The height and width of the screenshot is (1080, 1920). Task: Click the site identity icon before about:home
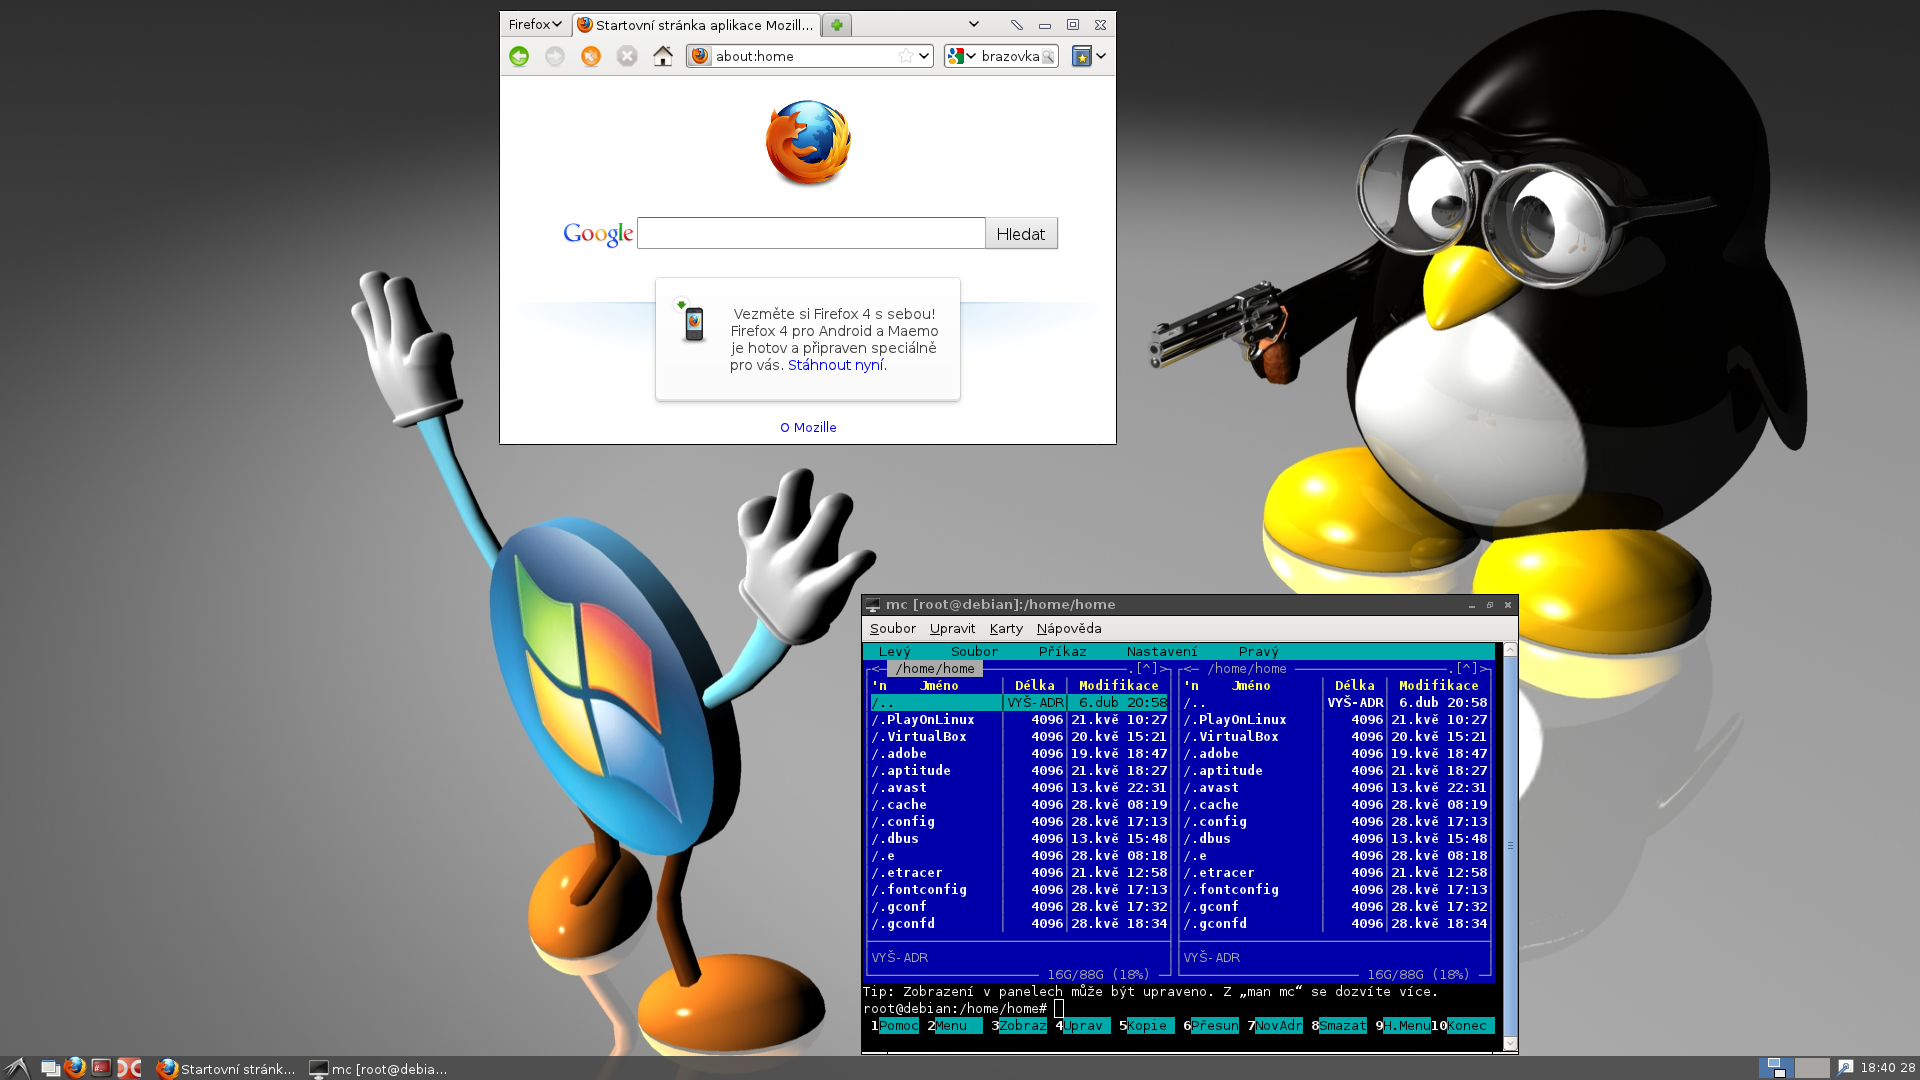[700, 56]
